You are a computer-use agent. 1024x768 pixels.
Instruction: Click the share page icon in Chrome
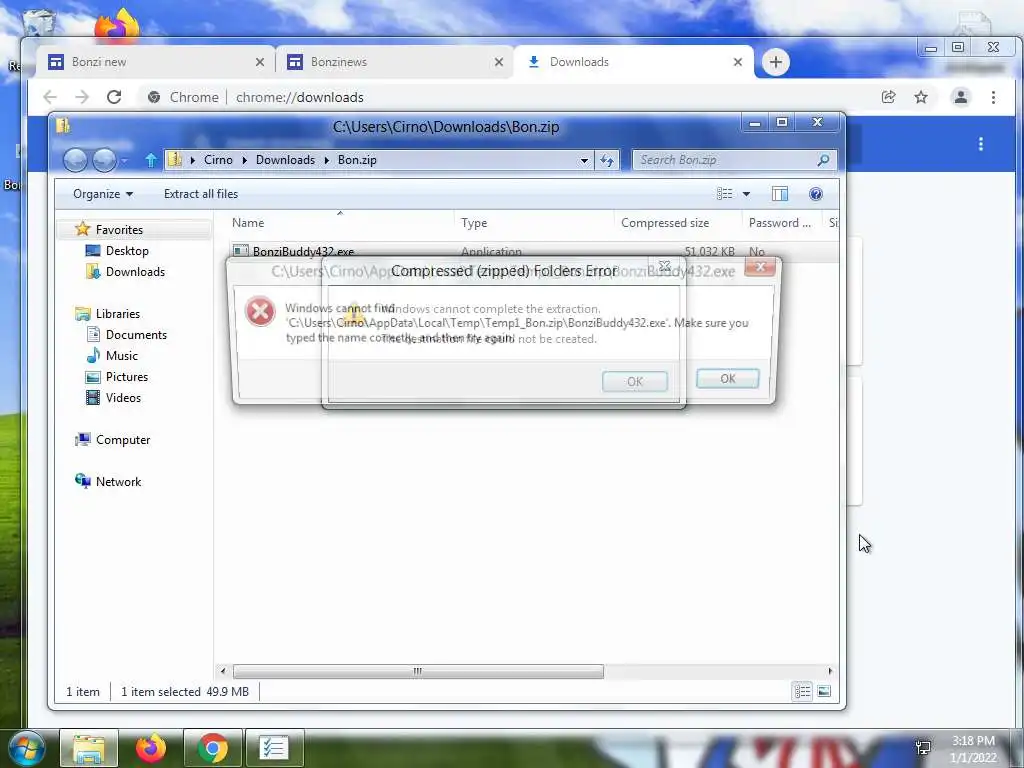click(888, 97)
